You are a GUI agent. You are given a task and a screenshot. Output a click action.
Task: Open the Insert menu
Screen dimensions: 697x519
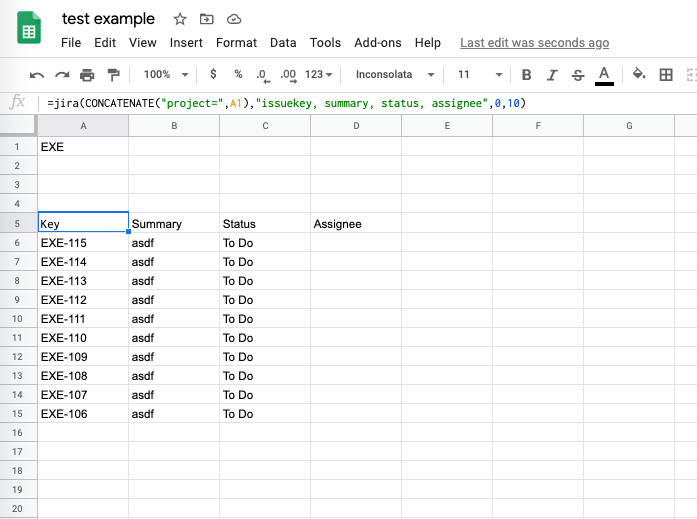click(x=186, y=43)
